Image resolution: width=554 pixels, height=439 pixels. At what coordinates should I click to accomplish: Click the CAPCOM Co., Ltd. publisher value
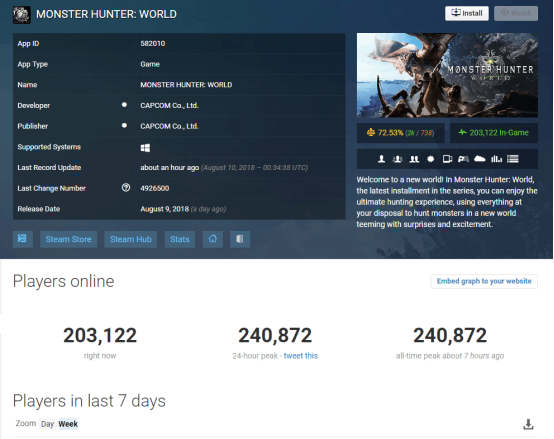(169, 126)
